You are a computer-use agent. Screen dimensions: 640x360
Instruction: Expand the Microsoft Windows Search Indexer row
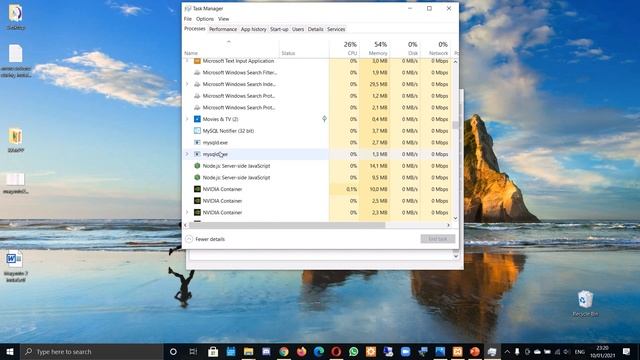point(187,84)
